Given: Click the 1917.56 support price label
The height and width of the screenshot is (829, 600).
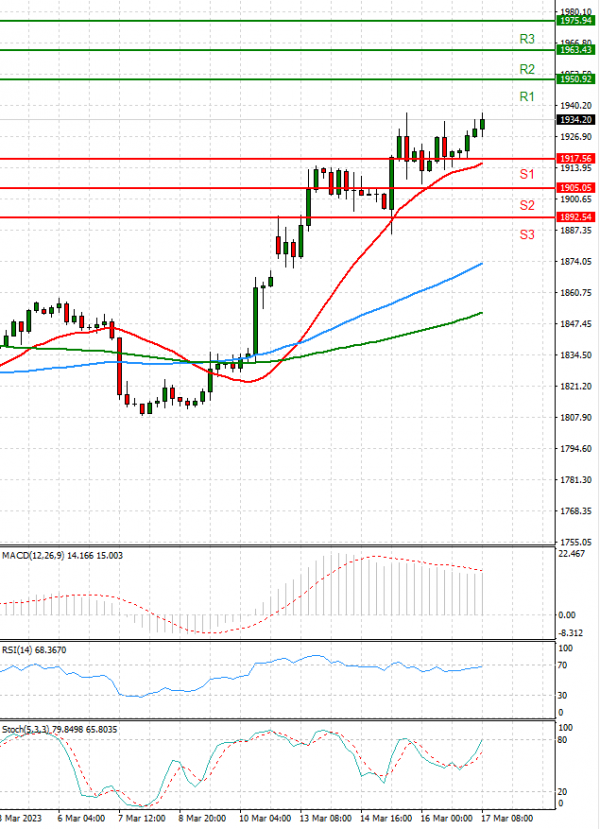Looking at the screenshot, I should 576,159.
